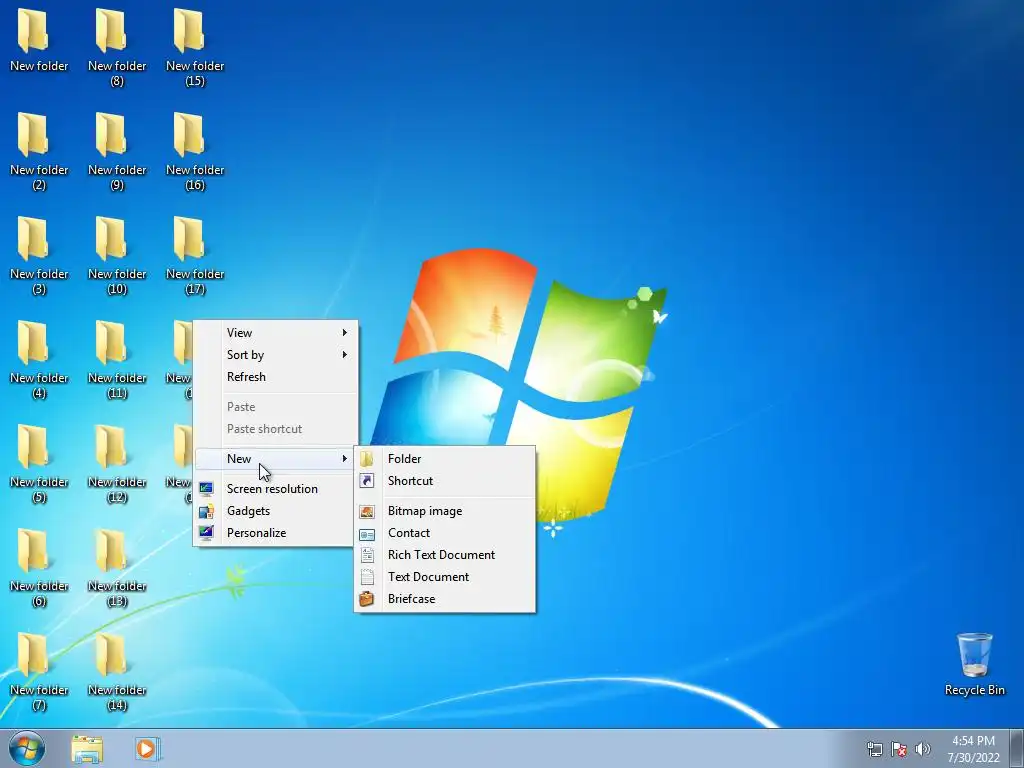Viewport: 1024px width, 768px height.
Task: Select the New folder (4) icon
Action: click(x=39, y=359)
